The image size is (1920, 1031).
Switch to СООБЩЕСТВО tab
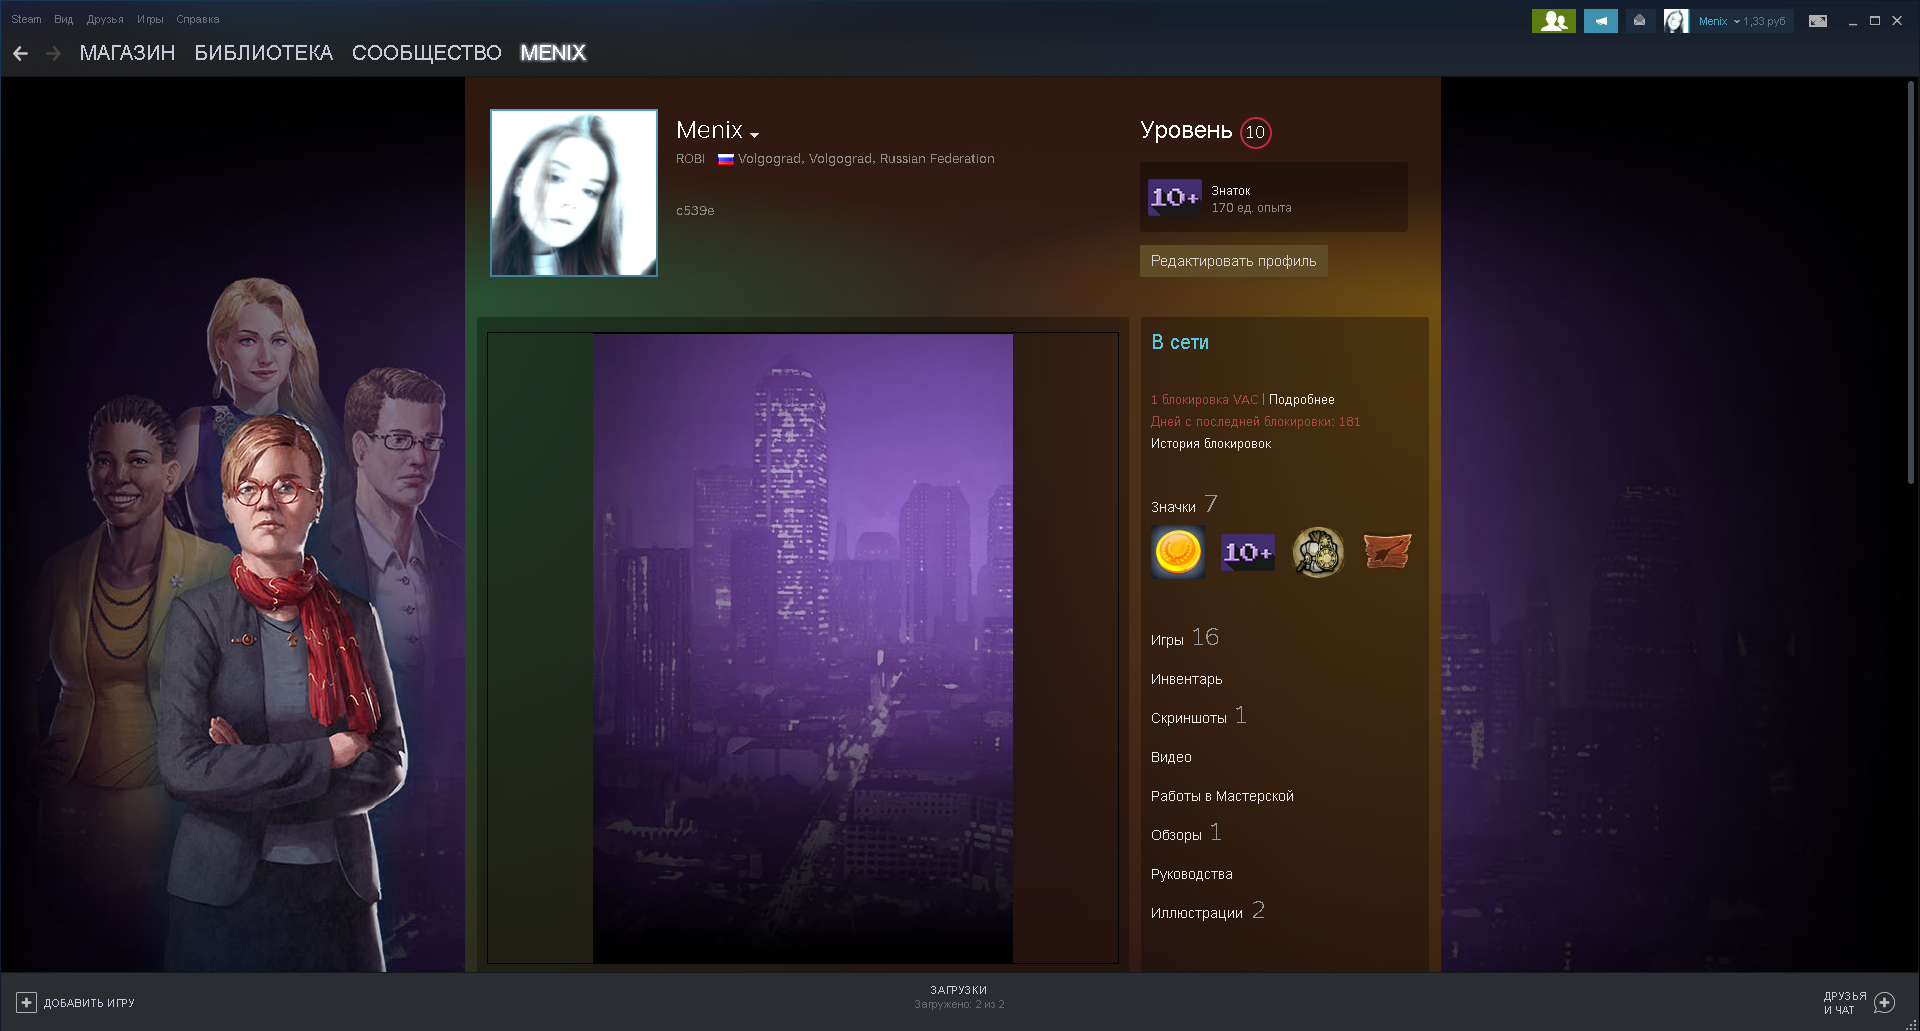pyautogui.click(x=427, y=53)
